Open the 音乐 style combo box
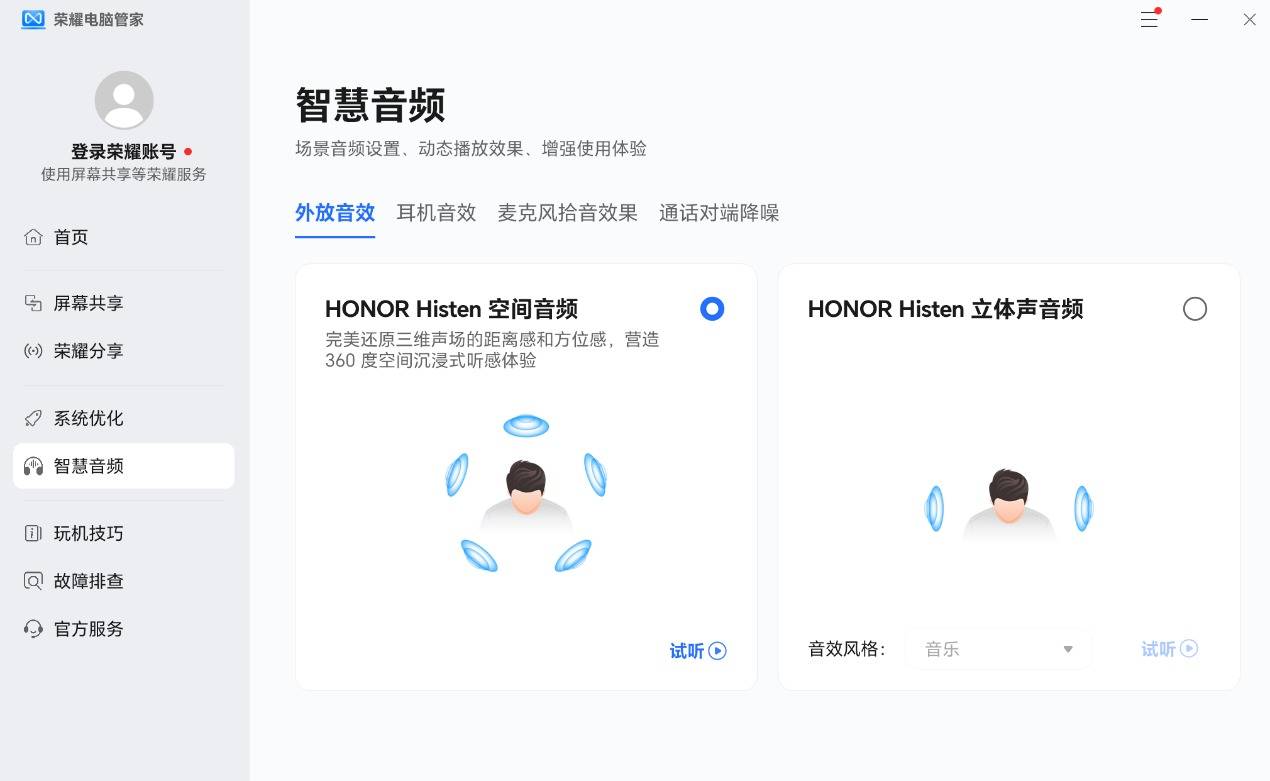Screen dimensions: 1270x781 [x=998, y=649]
